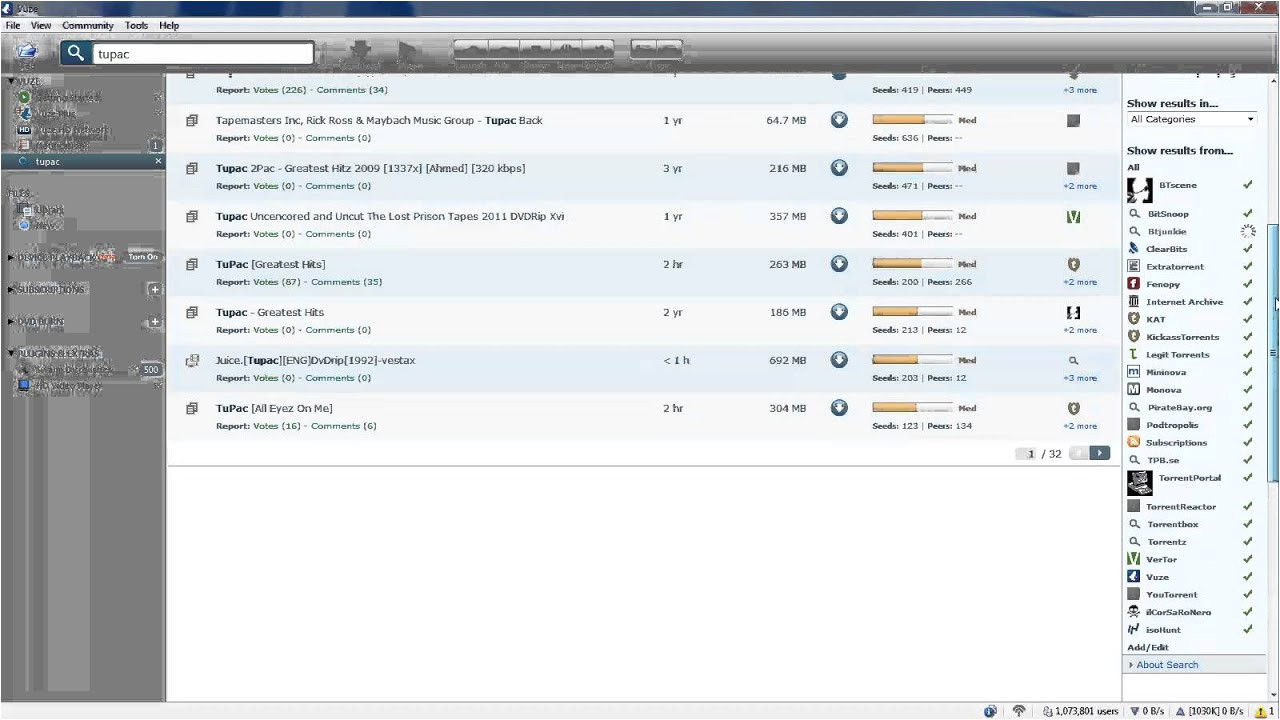Expand +3 more sources for Juice.[Tupac]
The height and width of the screenshot is (720, 1280).
(1080, 378)
